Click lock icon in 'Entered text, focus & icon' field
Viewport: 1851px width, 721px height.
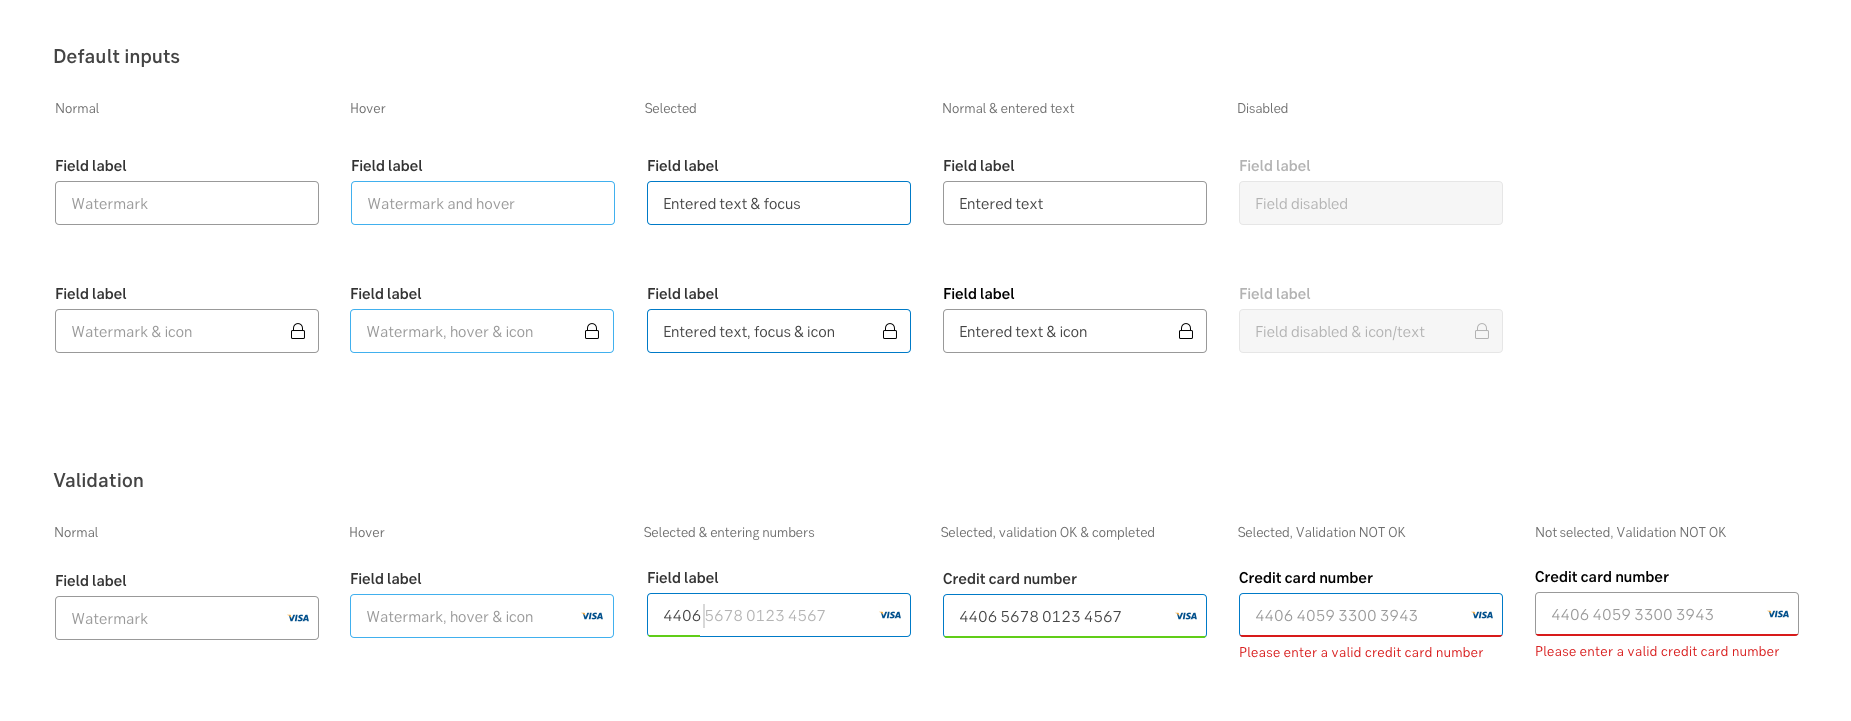[x=890, y=331]
